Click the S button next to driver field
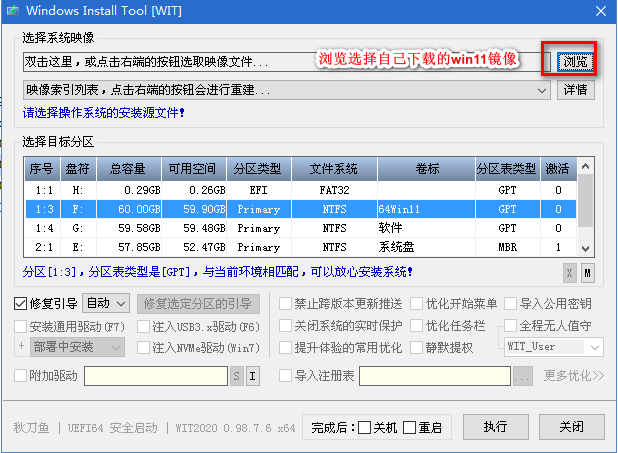Viewport: 618px width, 453px height. tap(236, 376)
